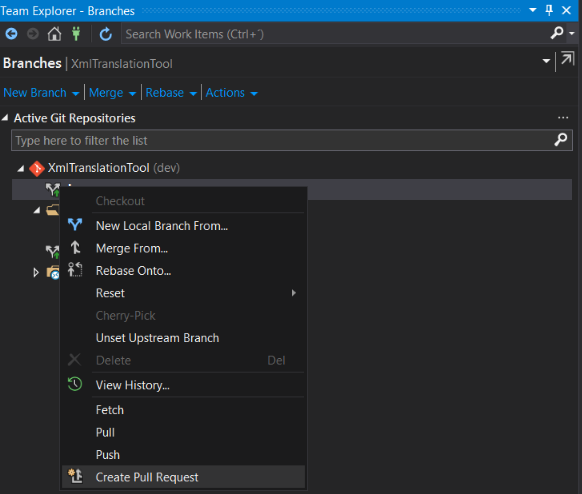Close the Team Explorer panel
Image resolution: width=582 pixels, height=494 pixels.
[566, 10]
